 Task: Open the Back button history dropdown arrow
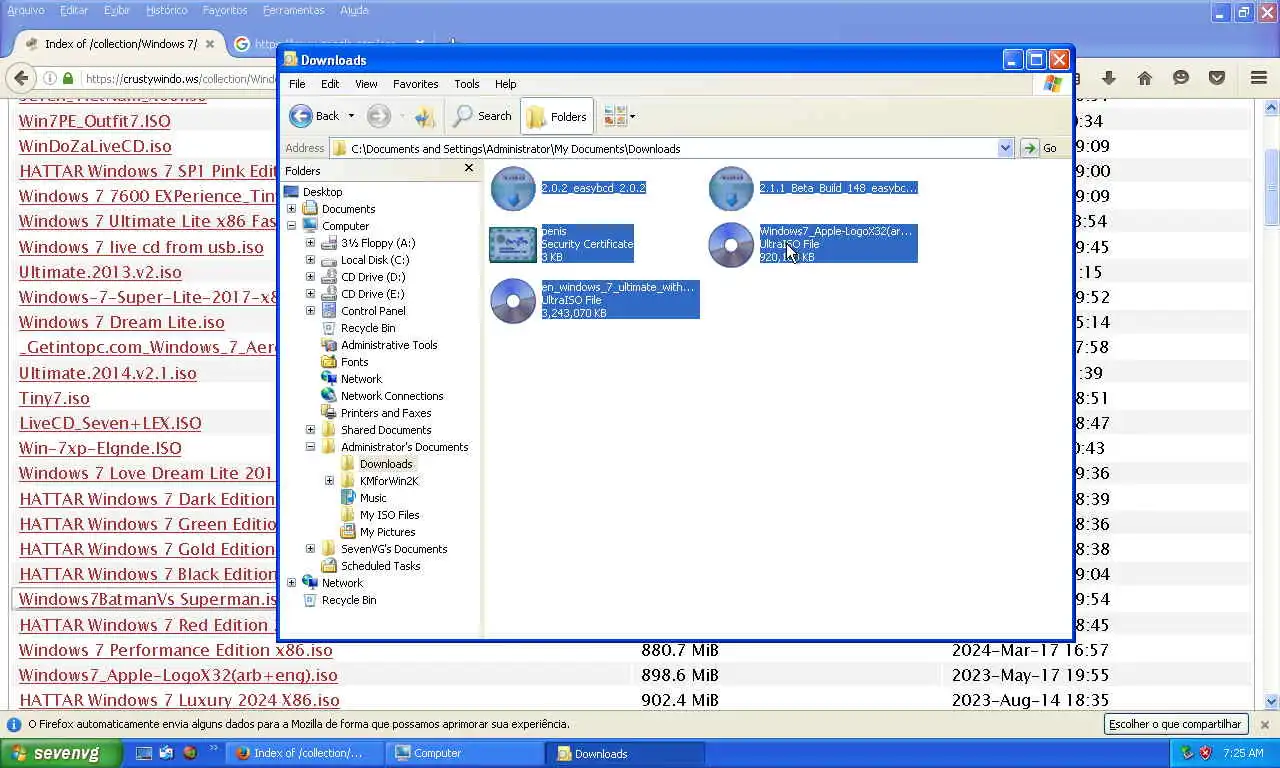tap(351, 116)
